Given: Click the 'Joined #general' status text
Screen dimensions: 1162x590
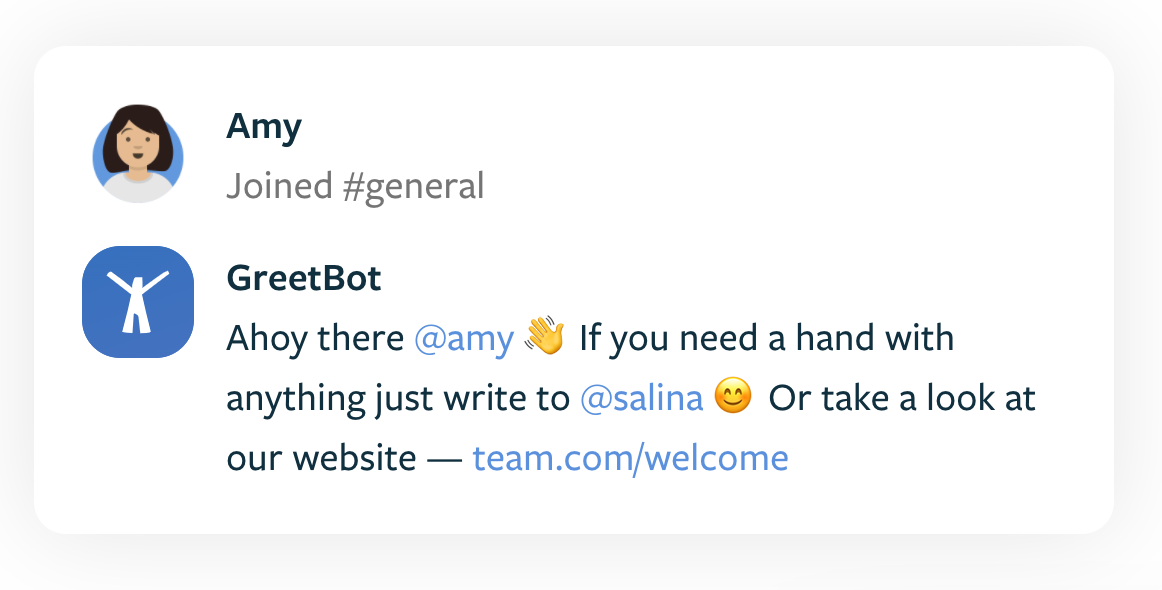Looking at the screenshot, I should (355, 186).
